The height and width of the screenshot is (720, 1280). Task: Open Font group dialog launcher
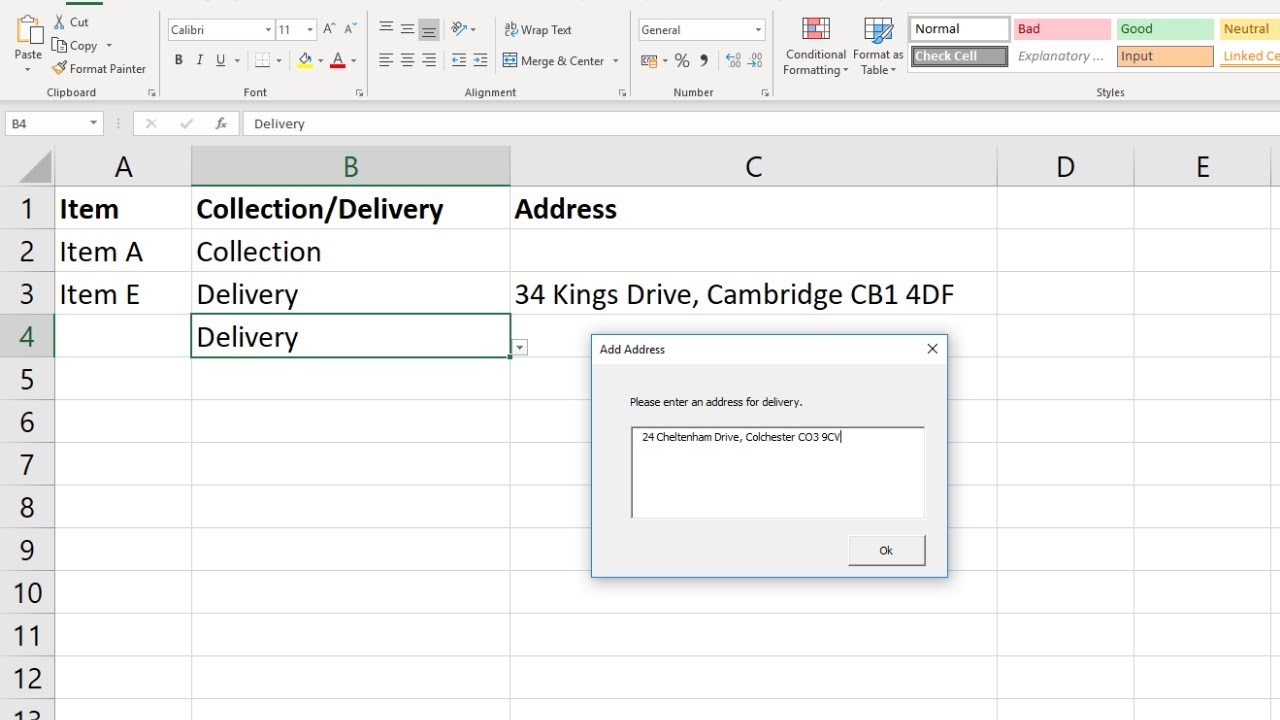pos(359,93)
